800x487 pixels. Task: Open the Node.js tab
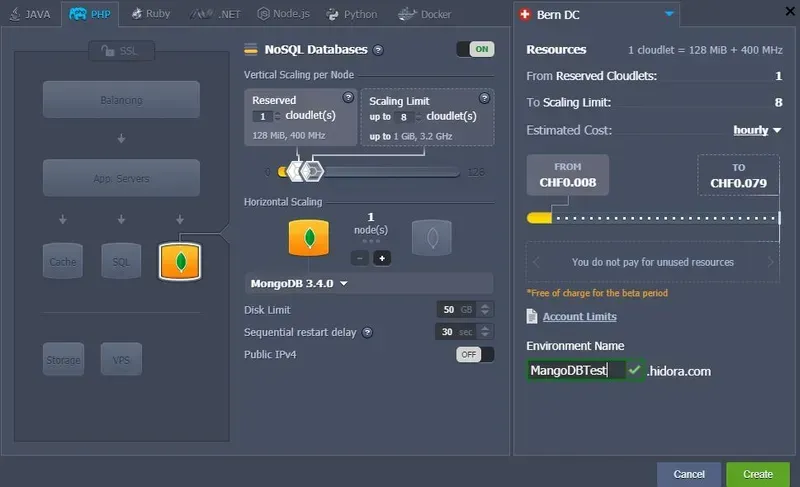click(x=283, y=14)
